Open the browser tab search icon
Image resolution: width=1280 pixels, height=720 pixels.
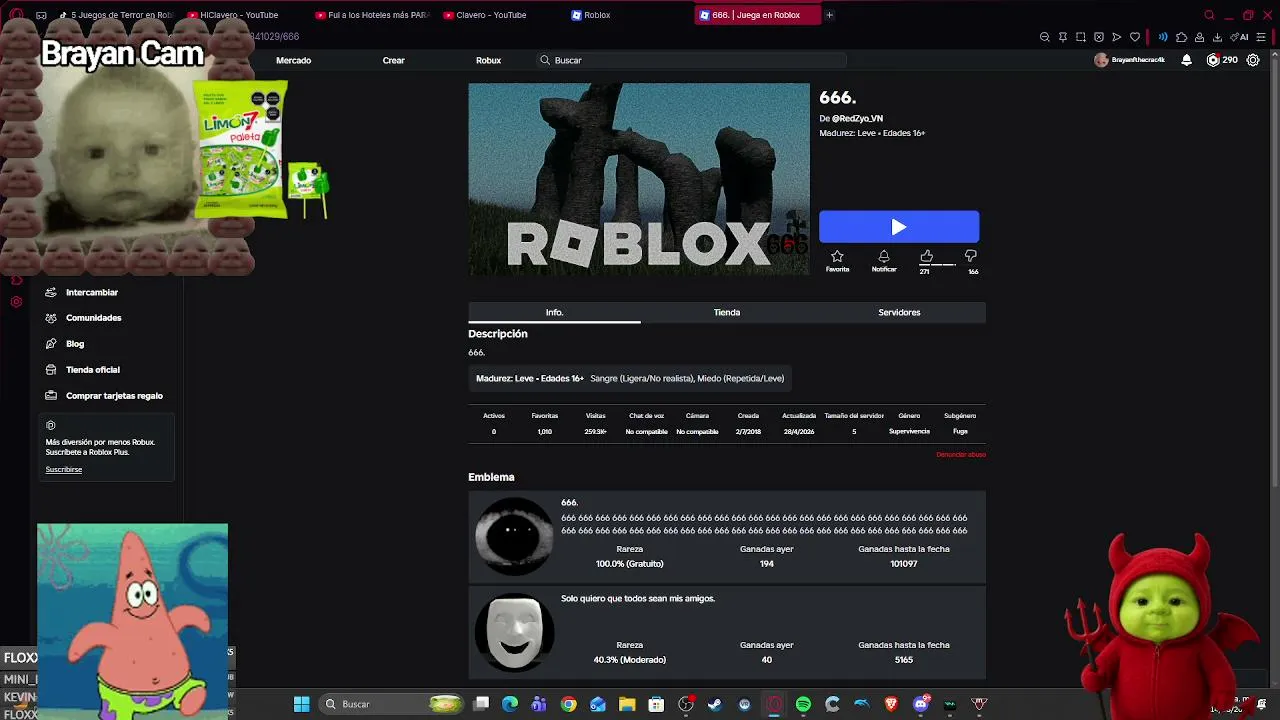pos(1209,15)
